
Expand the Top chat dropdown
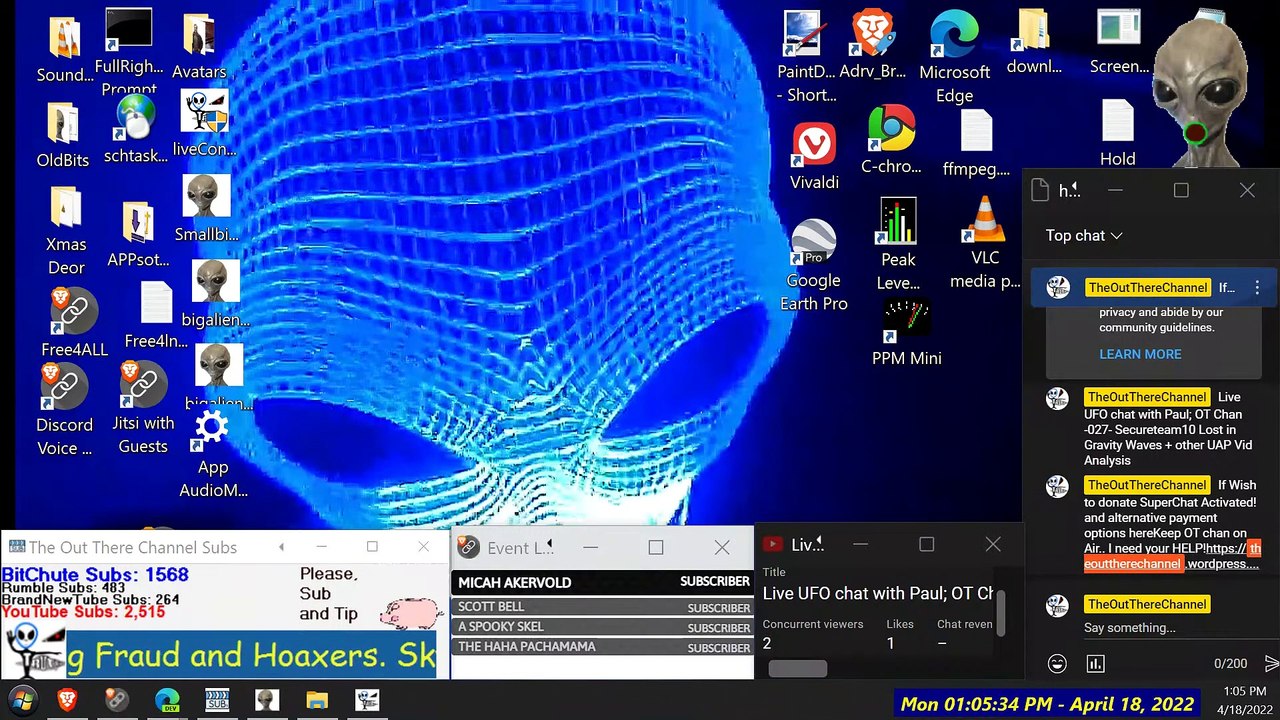pos(1084,236)
